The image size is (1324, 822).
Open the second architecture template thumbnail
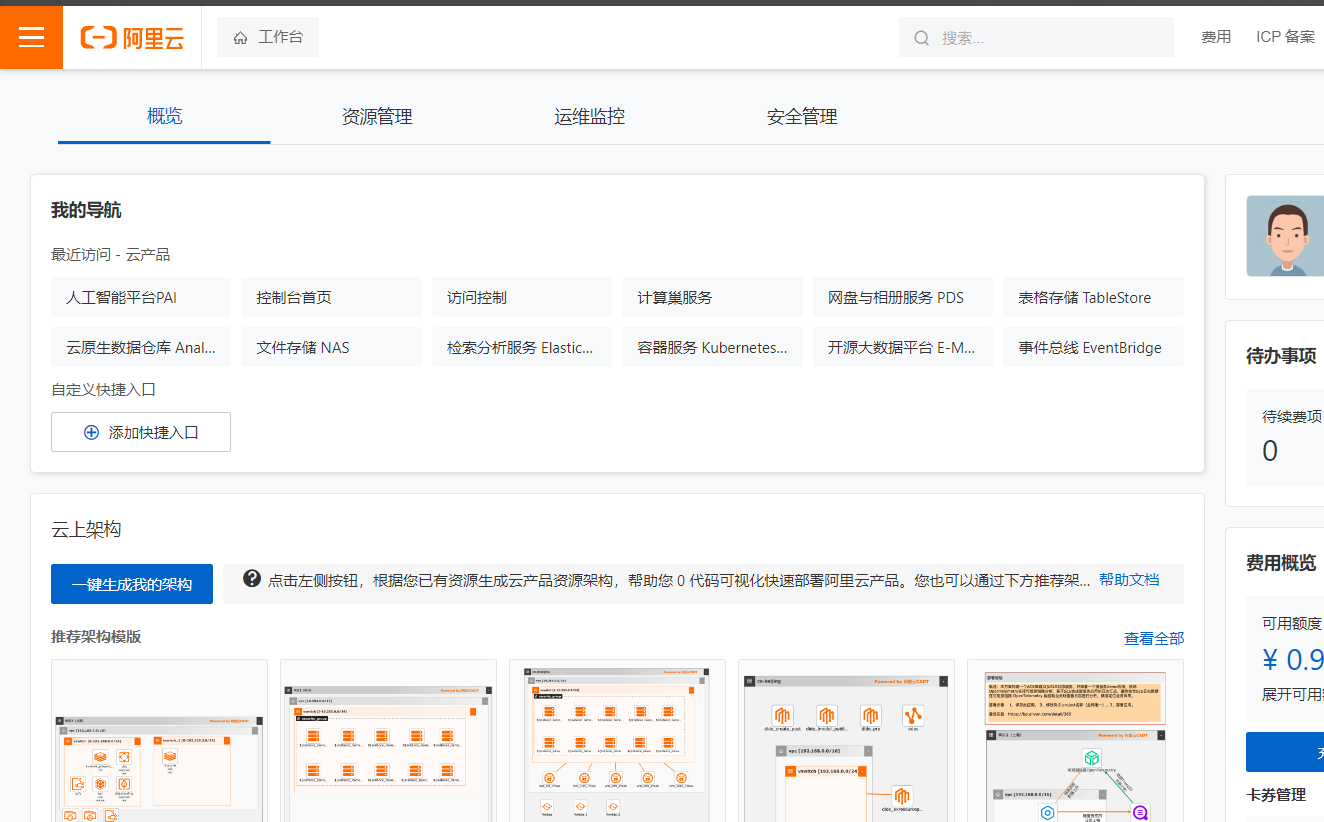(388, 740)
